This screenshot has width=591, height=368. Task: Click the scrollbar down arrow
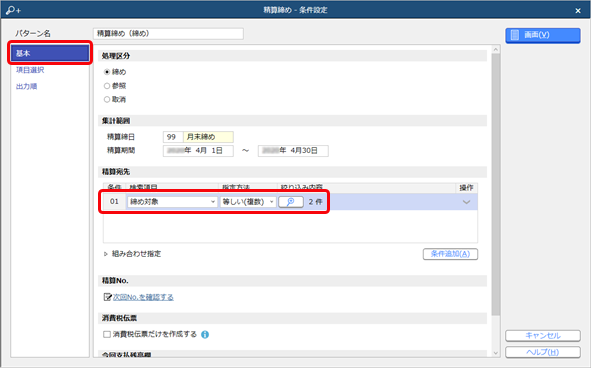(x=496, y=353)
